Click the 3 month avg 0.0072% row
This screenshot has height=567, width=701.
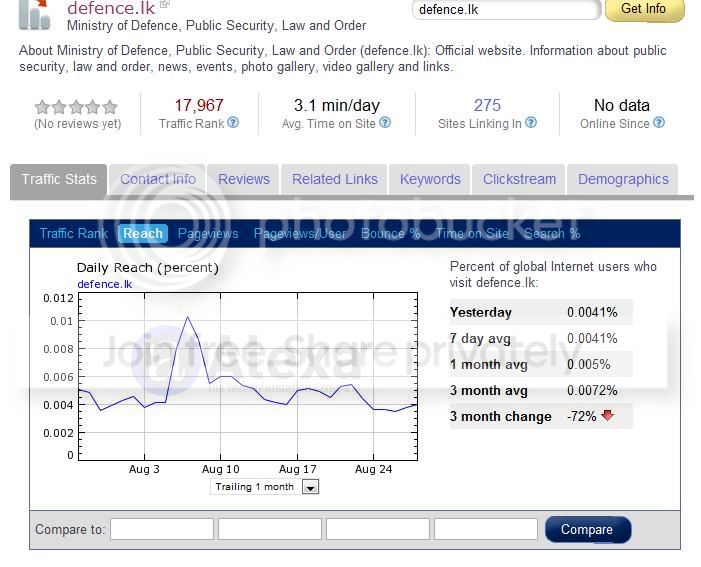pyautogui.click(x=541, y=390)
